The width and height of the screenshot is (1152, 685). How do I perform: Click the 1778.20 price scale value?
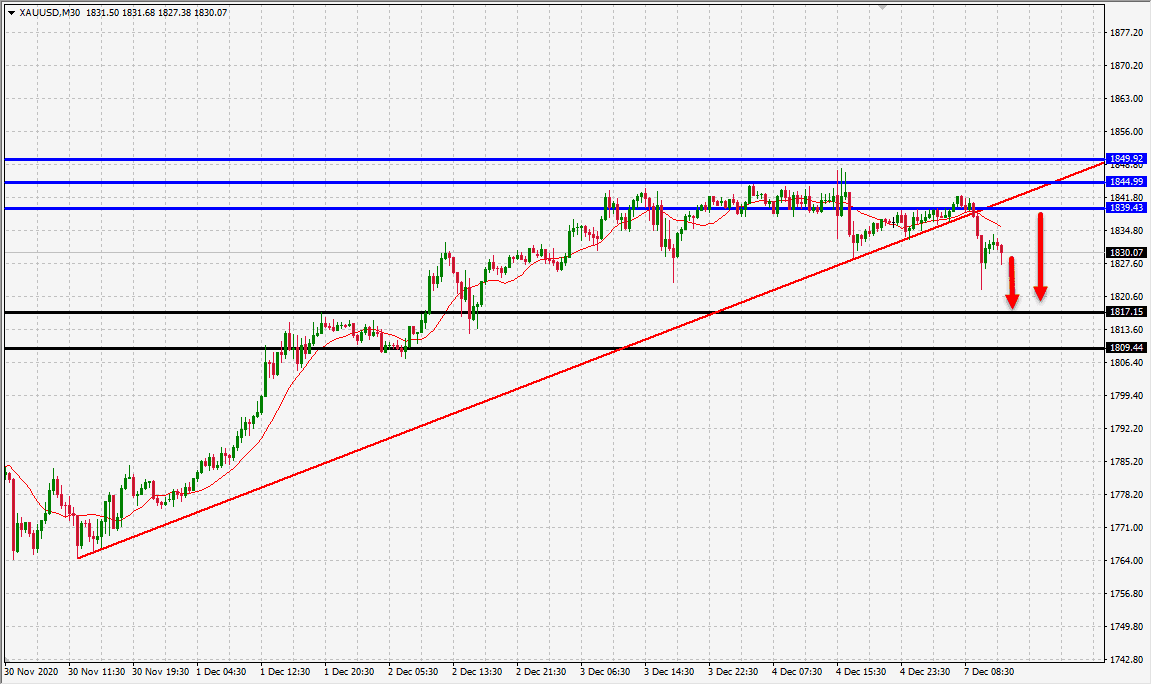coord(1126,495)
